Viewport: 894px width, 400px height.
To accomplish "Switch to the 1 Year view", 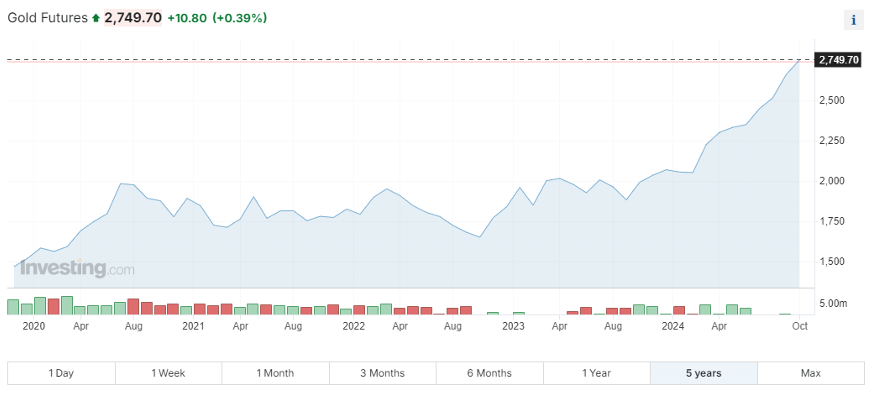I will [596, 373].
